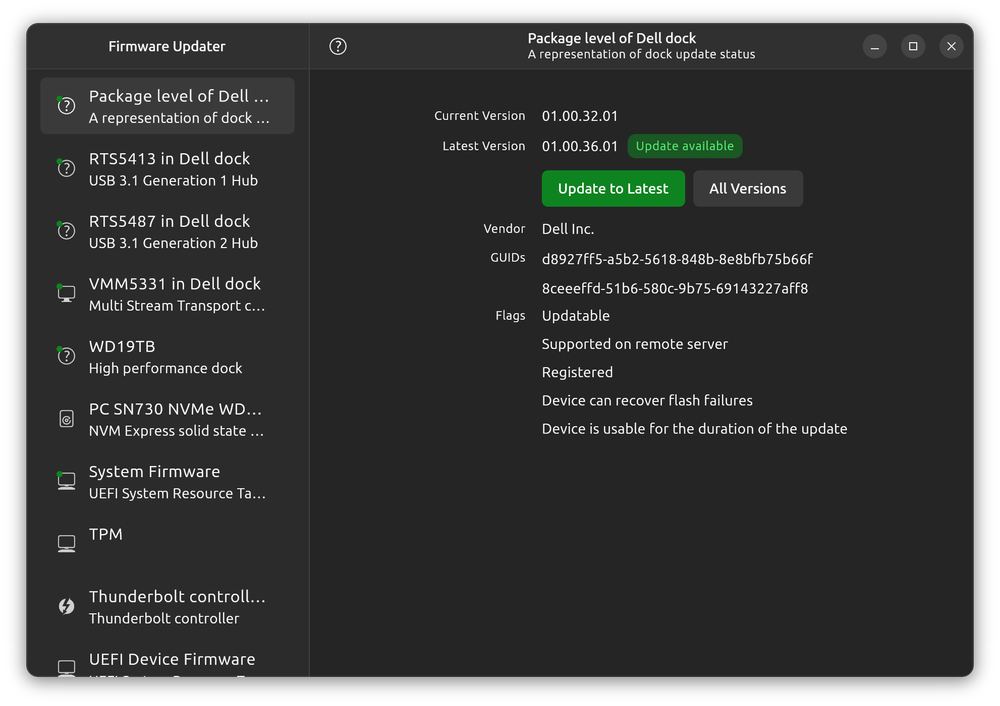This screenshot has height=706, width=1000.
Task: Click the display icon next to VMM5331
Action: [x=65, y=293]
